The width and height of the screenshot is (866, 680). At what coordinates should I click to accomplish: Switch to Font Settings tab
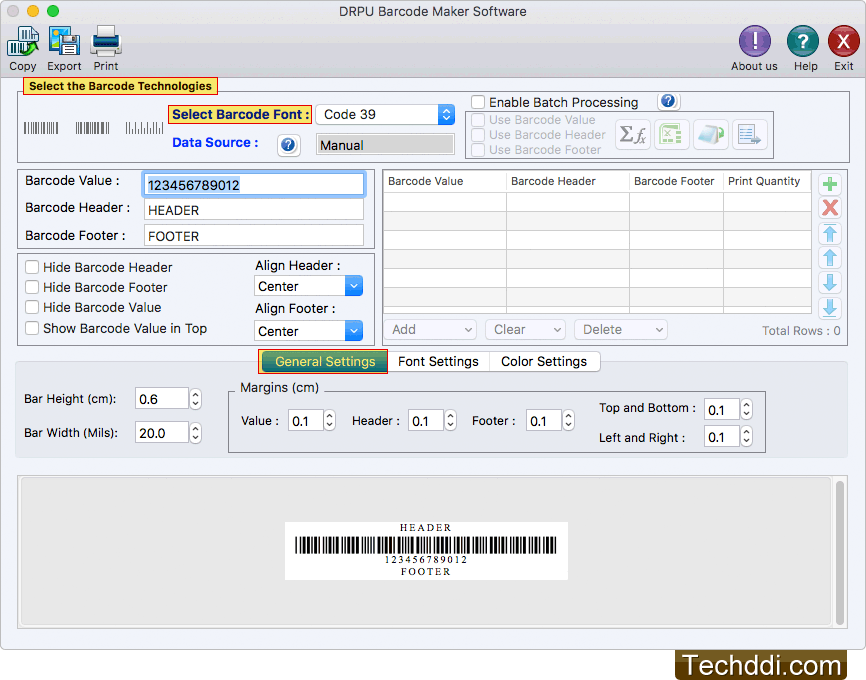pyautogui.click(x=438, y=361)
